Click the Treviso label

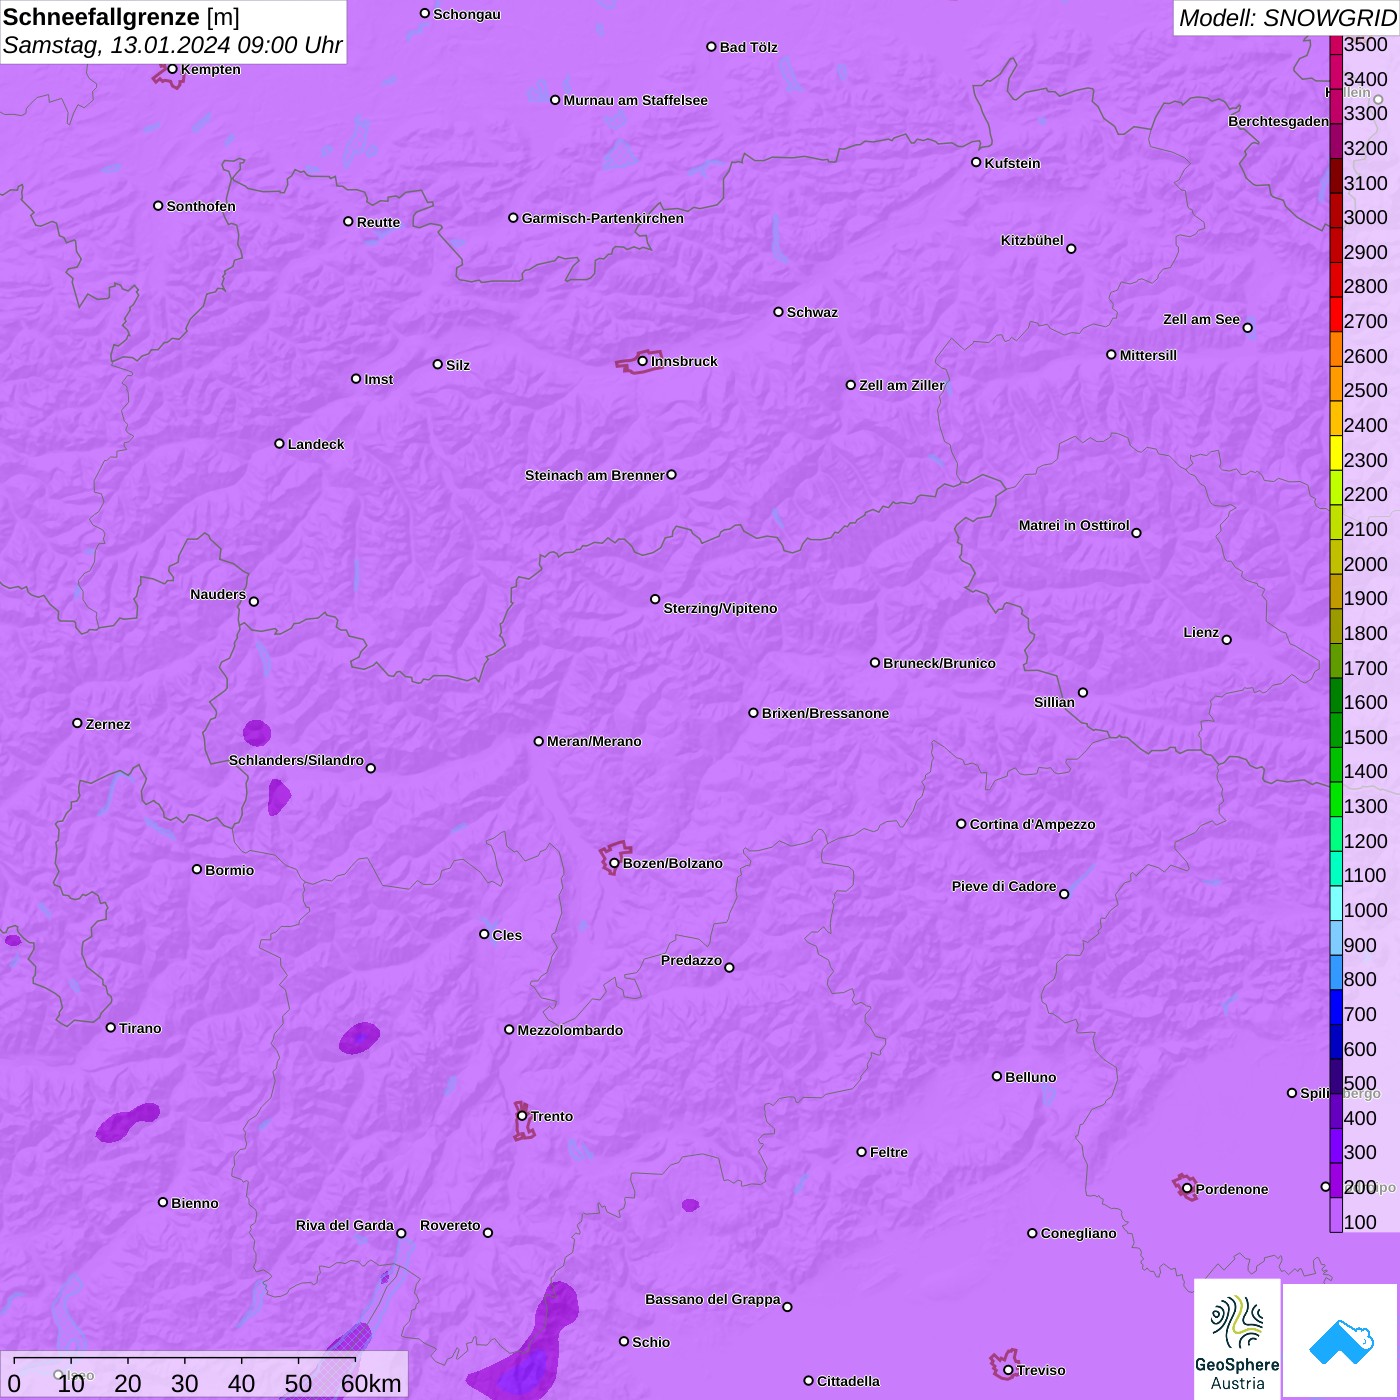[x=1041, y=1370]
